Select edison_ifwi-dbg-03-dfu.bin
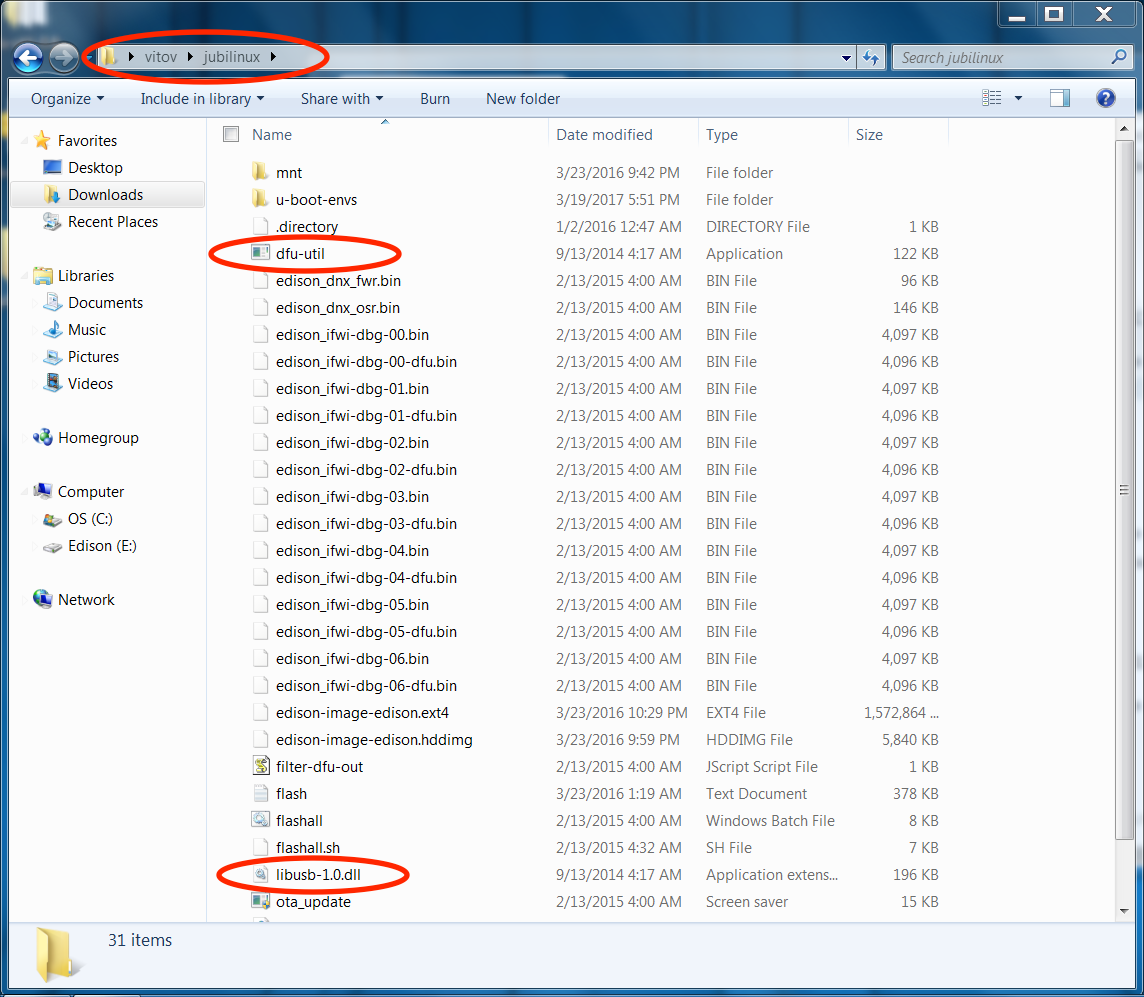 (366, 523)
